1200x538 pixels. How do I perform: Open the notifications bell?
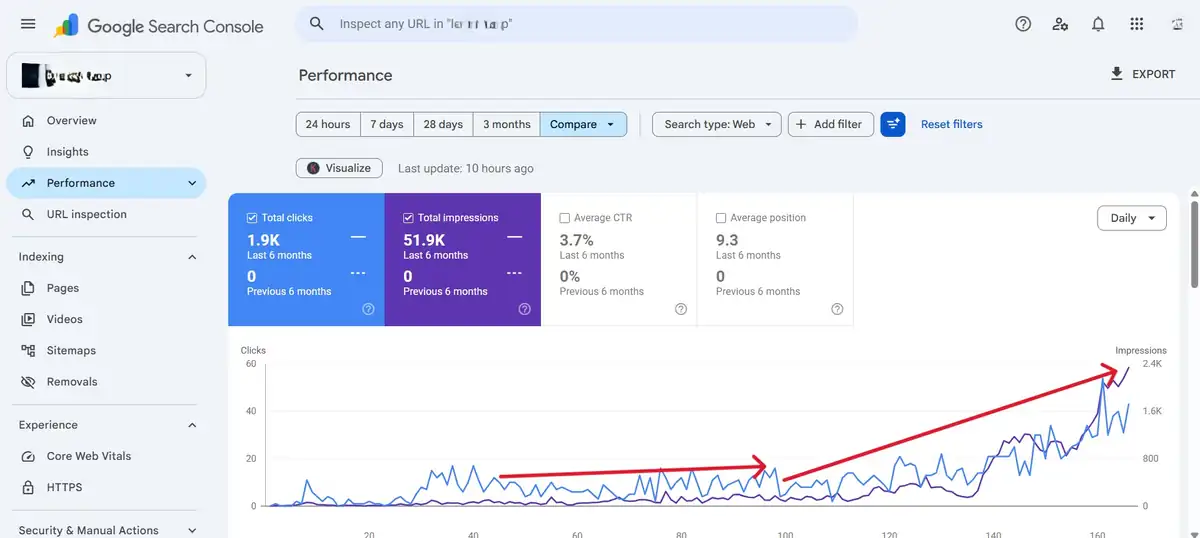pos(1098,24)
